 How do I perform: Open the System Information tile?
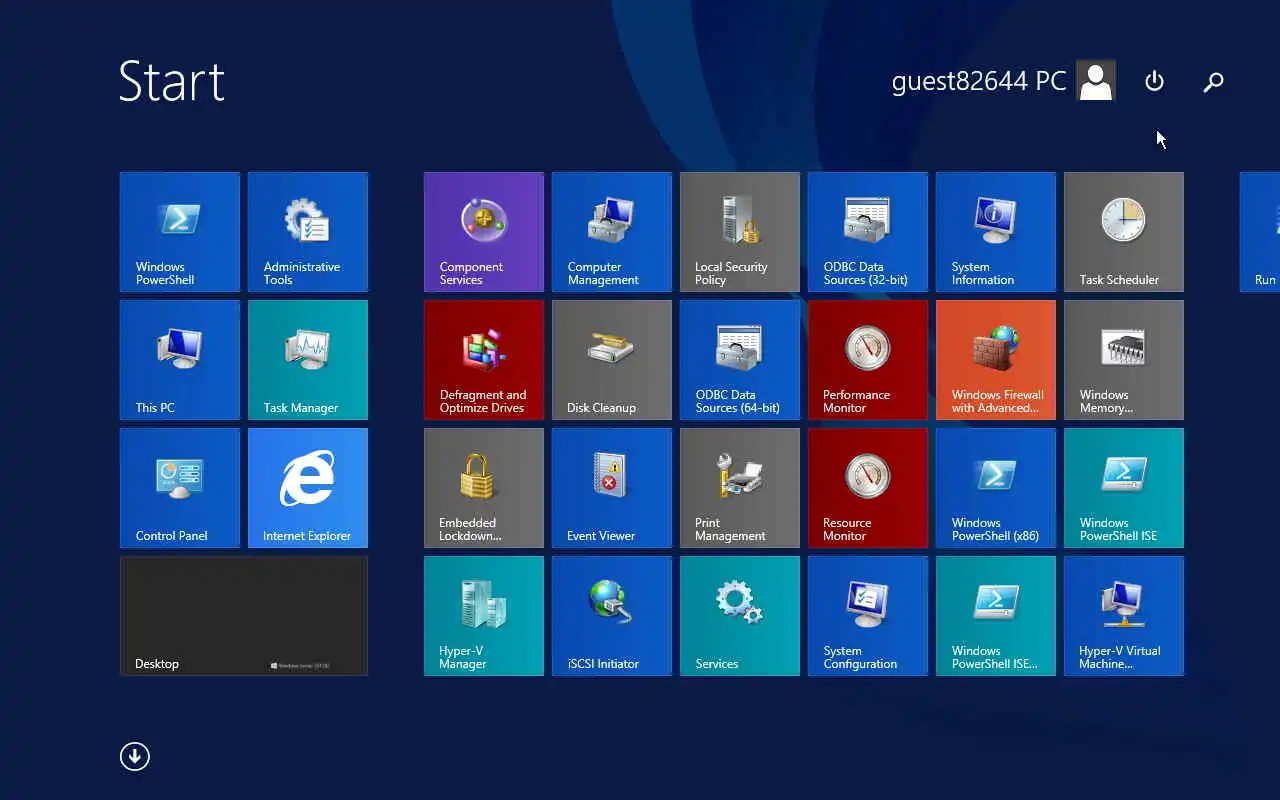tap(996, 232)
